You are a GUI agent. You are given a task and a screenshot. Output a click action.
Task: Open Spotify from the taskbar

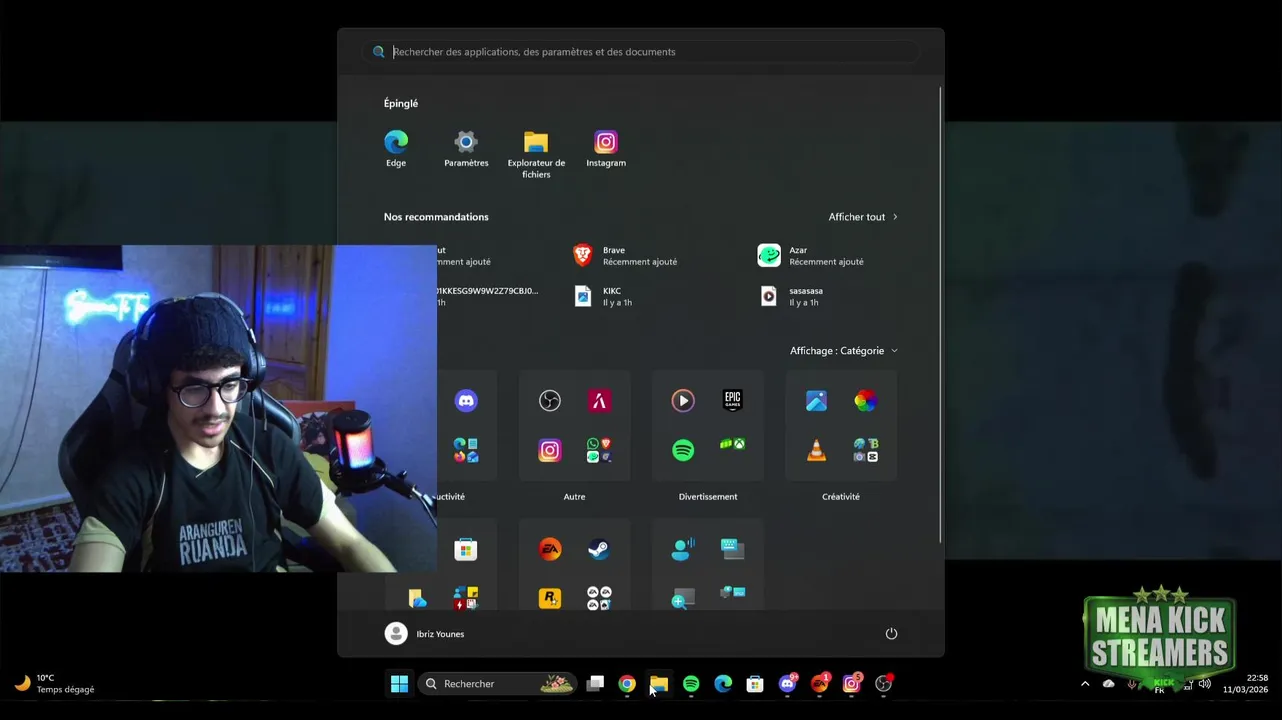click(x=691, y=684)
